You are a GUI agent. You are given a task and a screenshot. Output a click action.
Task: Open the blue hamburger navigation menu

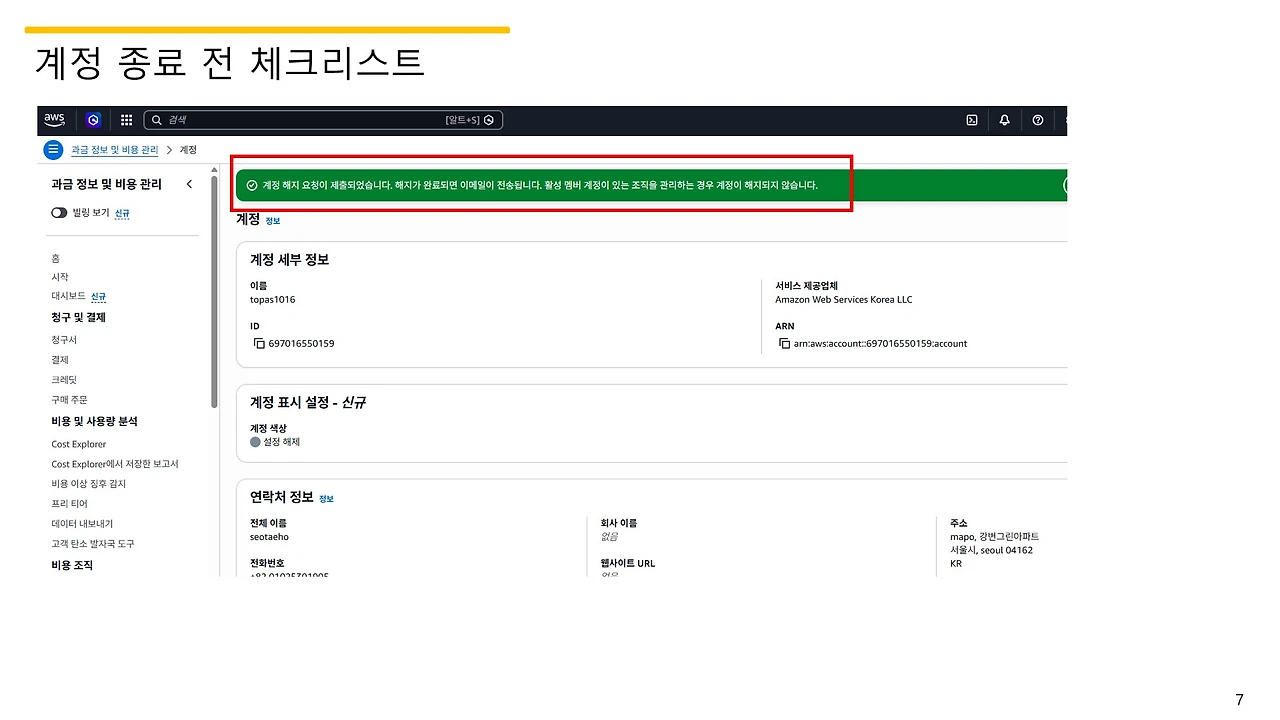[53, 150]
